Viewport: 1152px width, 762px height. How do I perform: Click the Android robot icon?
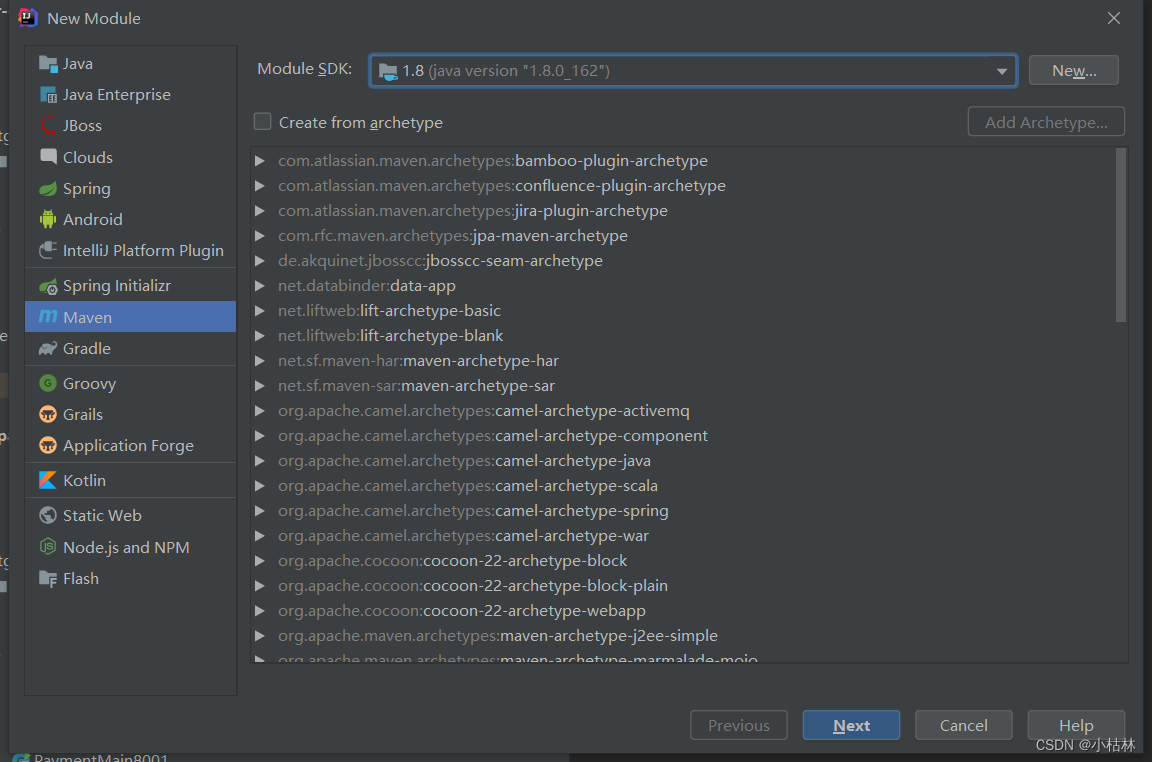tap(47, 219)
